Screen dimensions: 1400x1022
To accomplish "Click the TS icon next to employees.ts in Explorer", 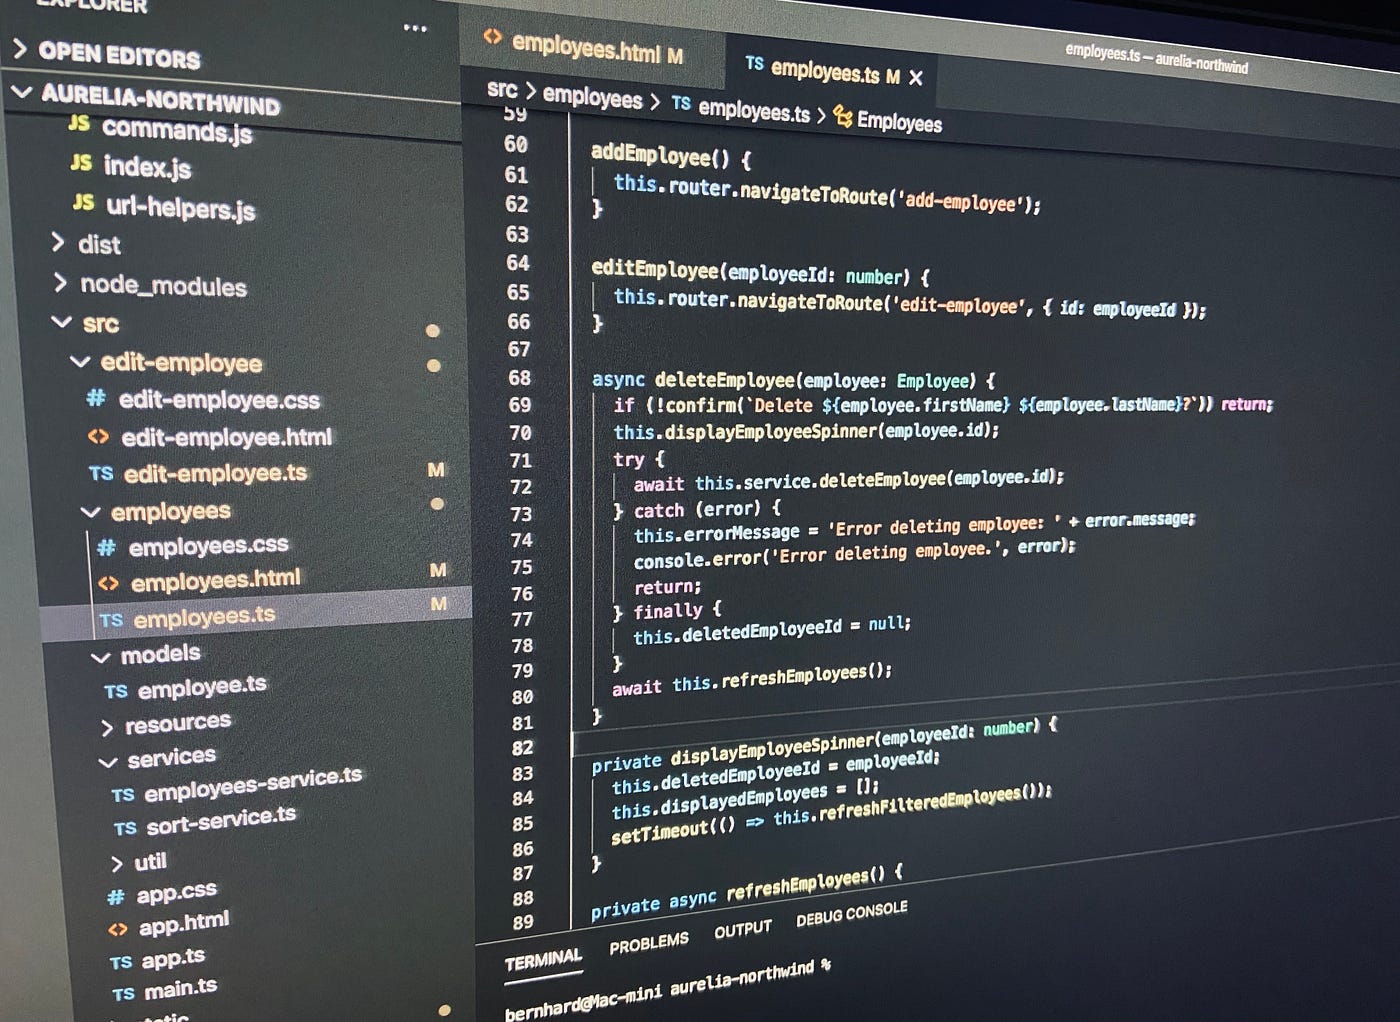I will point(113,620).
